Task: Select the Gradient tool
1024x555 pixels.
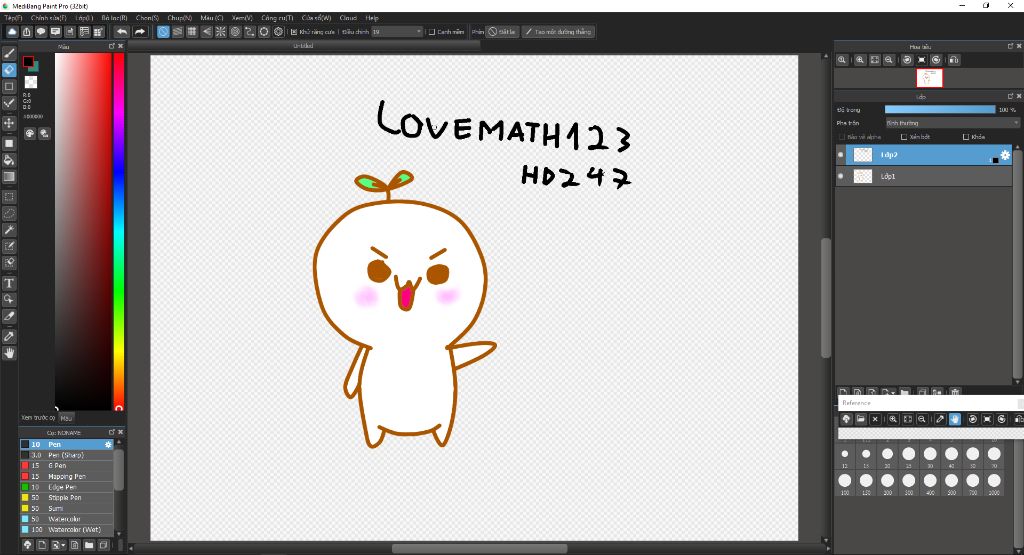Action: click(9, 176)
